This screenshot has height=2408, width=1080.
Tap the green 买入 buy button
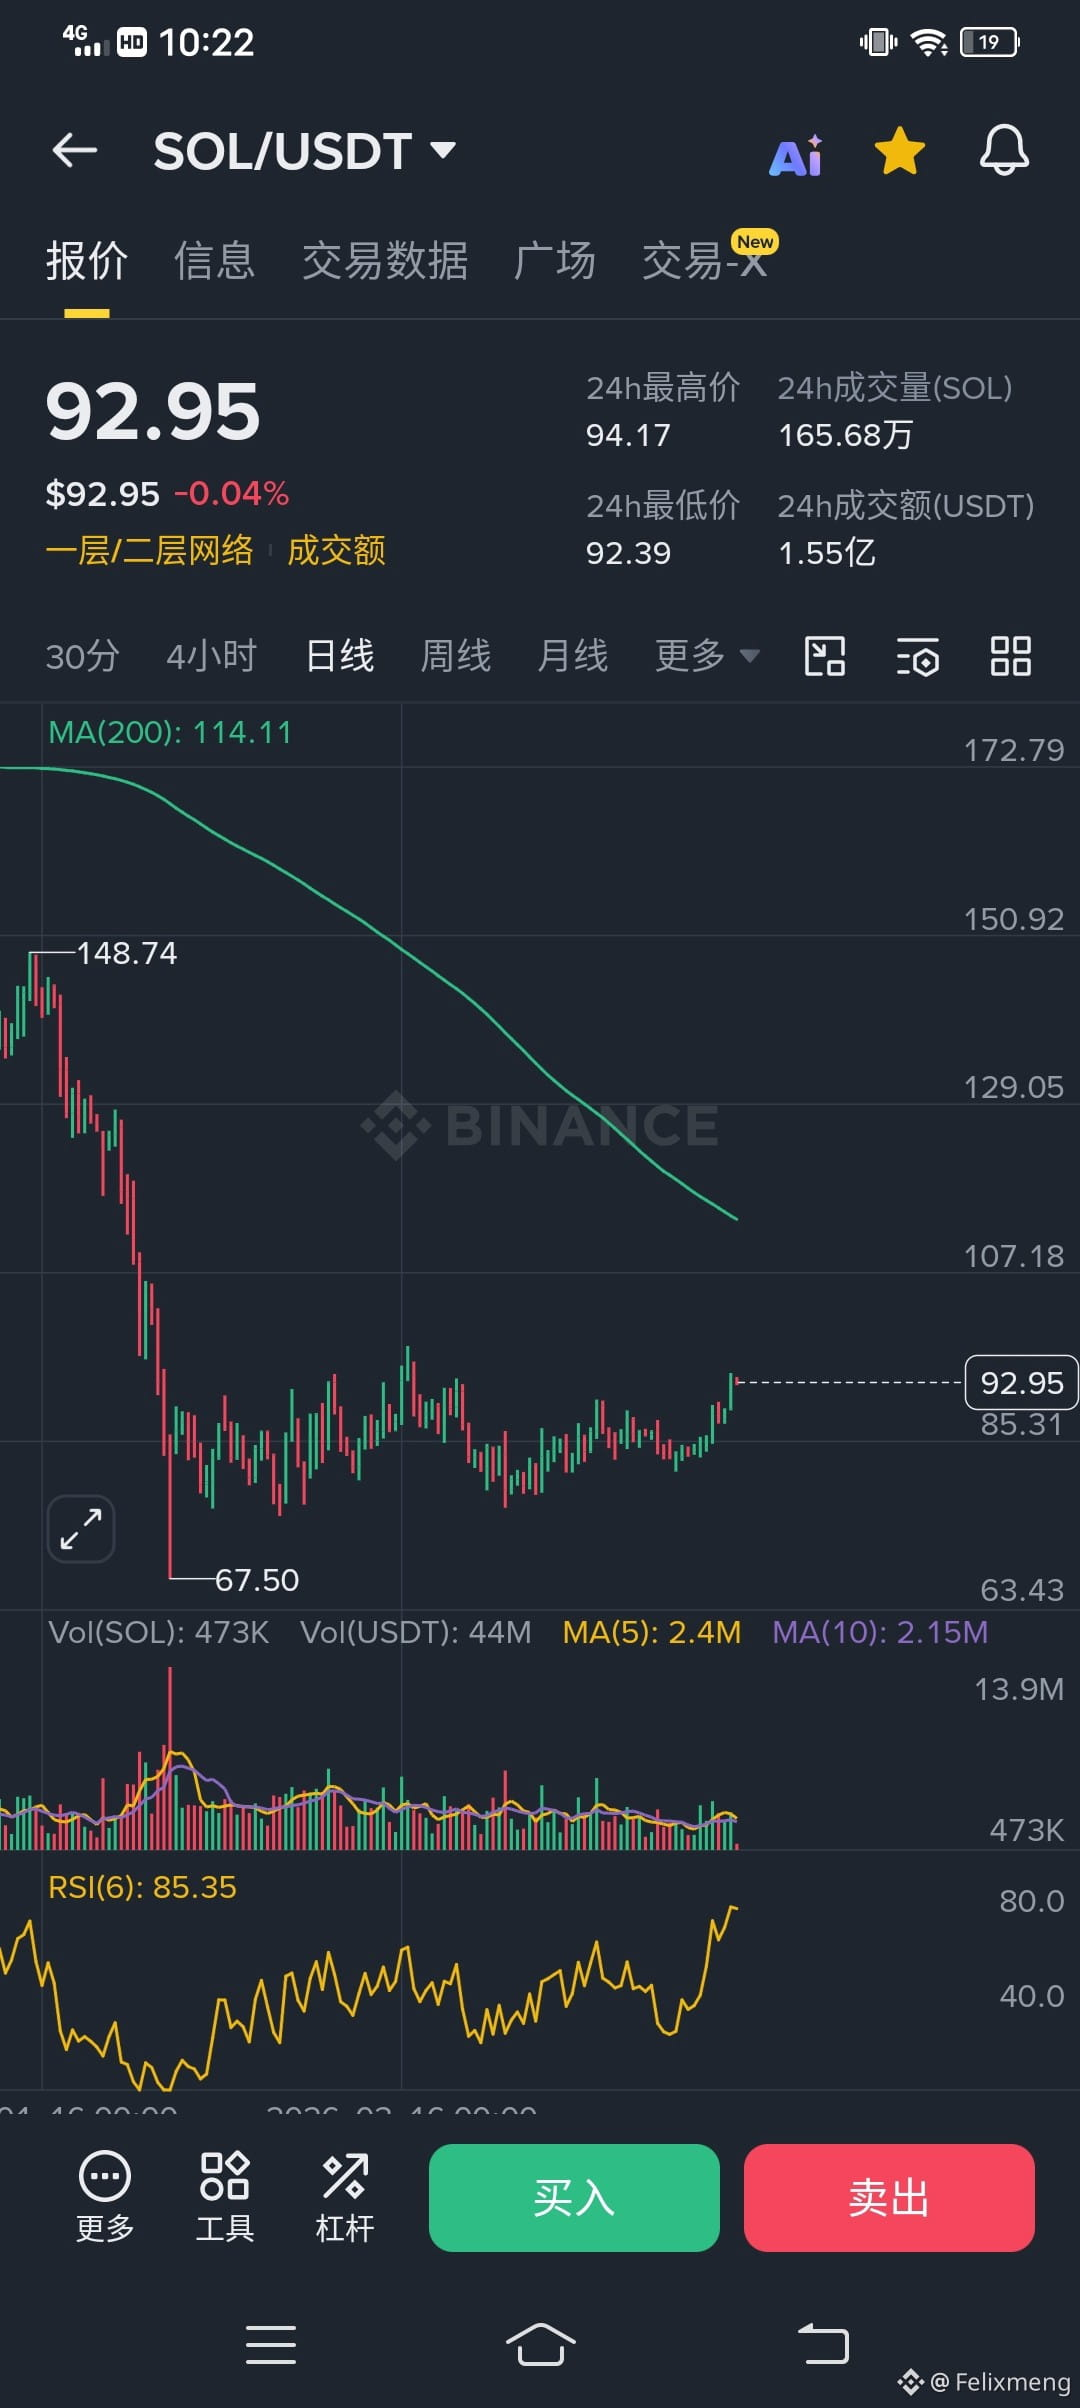[574, 2198]
